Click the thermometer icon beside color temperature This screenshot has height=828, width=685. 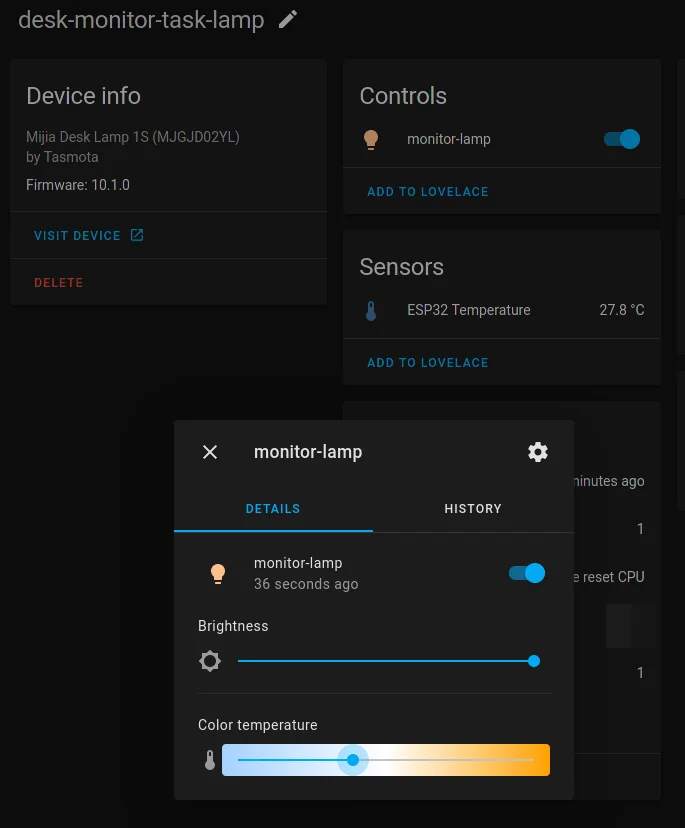click(210, 759)
